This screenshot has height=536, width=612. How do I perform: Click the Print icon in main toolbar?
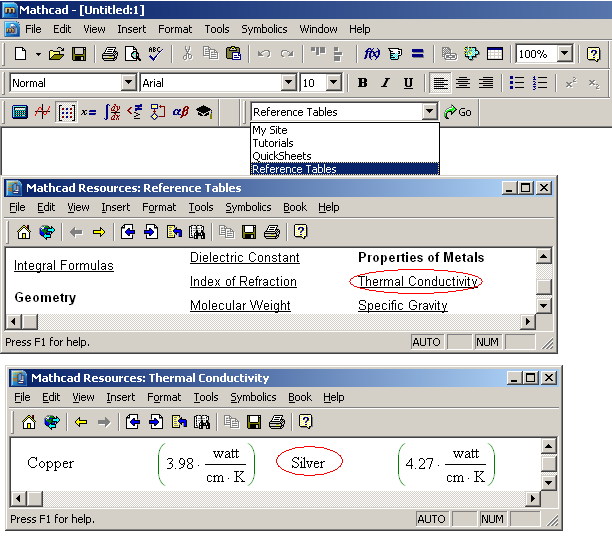point(110,54)
